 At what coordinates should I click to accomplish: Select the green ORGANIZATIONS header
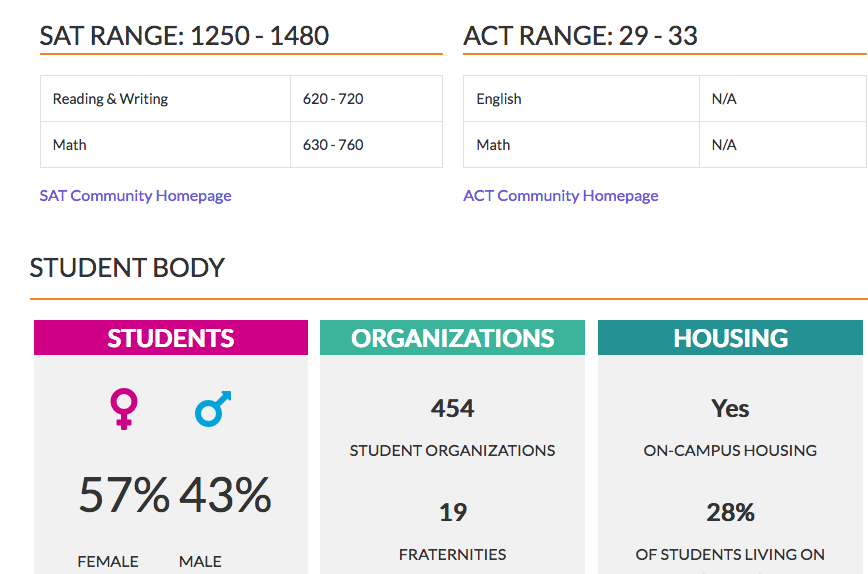pos(452,338)
